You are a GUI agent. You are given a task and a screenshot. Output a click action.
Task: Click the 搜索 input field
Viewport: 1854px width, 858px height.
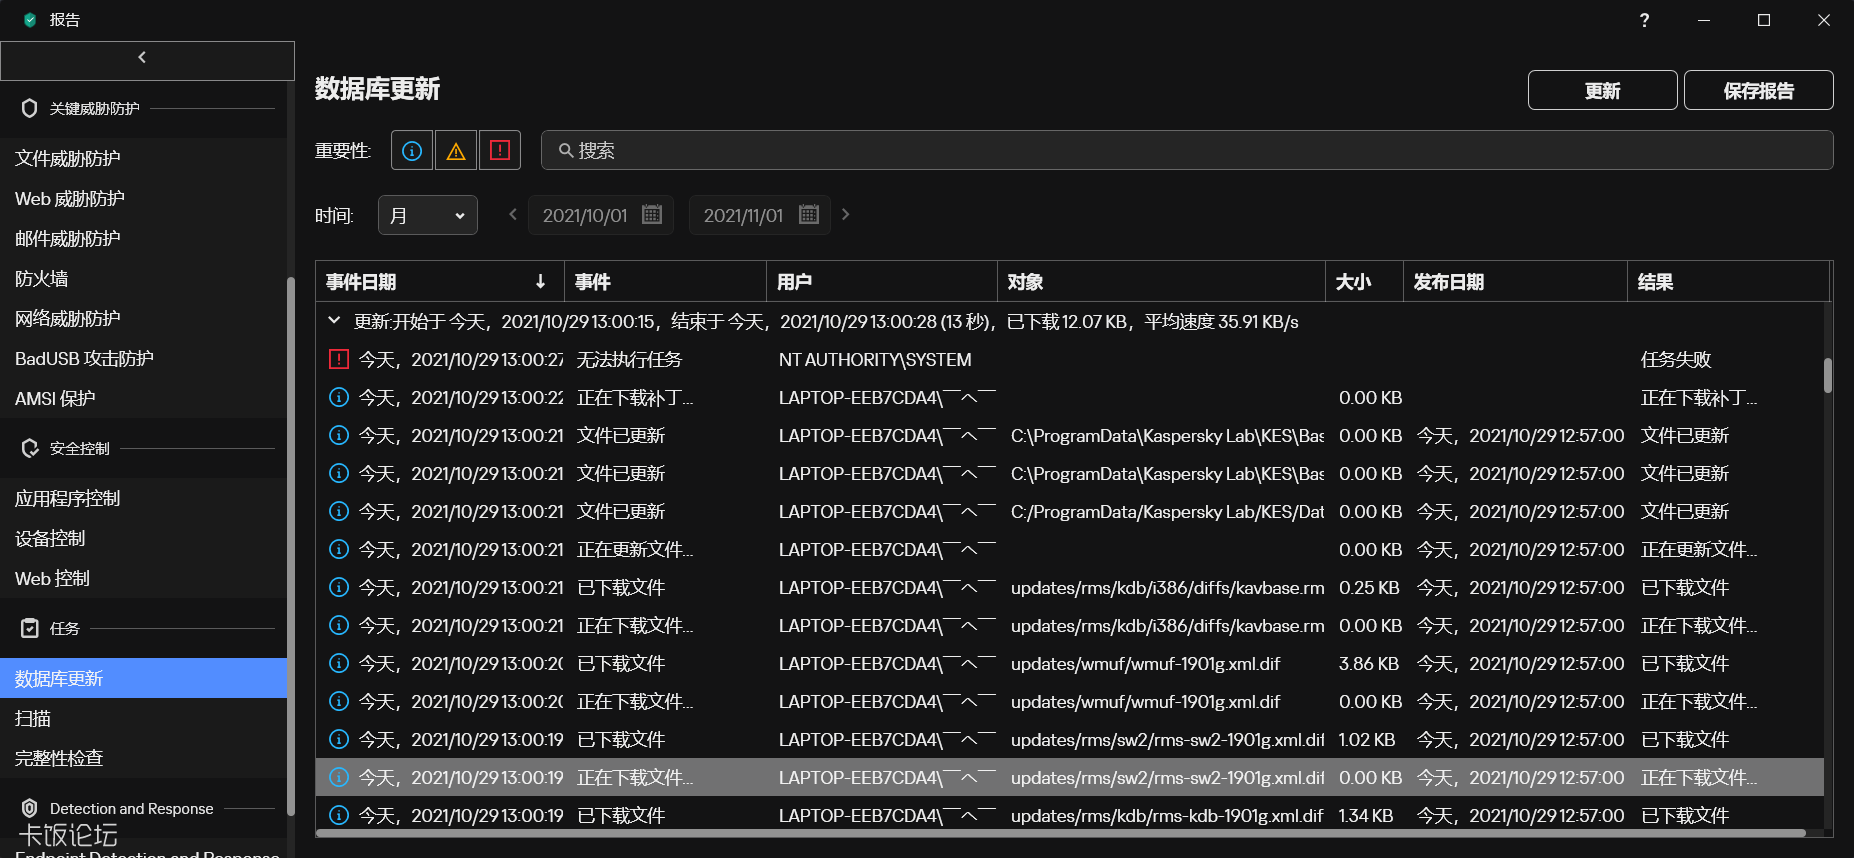(1187, 150)
